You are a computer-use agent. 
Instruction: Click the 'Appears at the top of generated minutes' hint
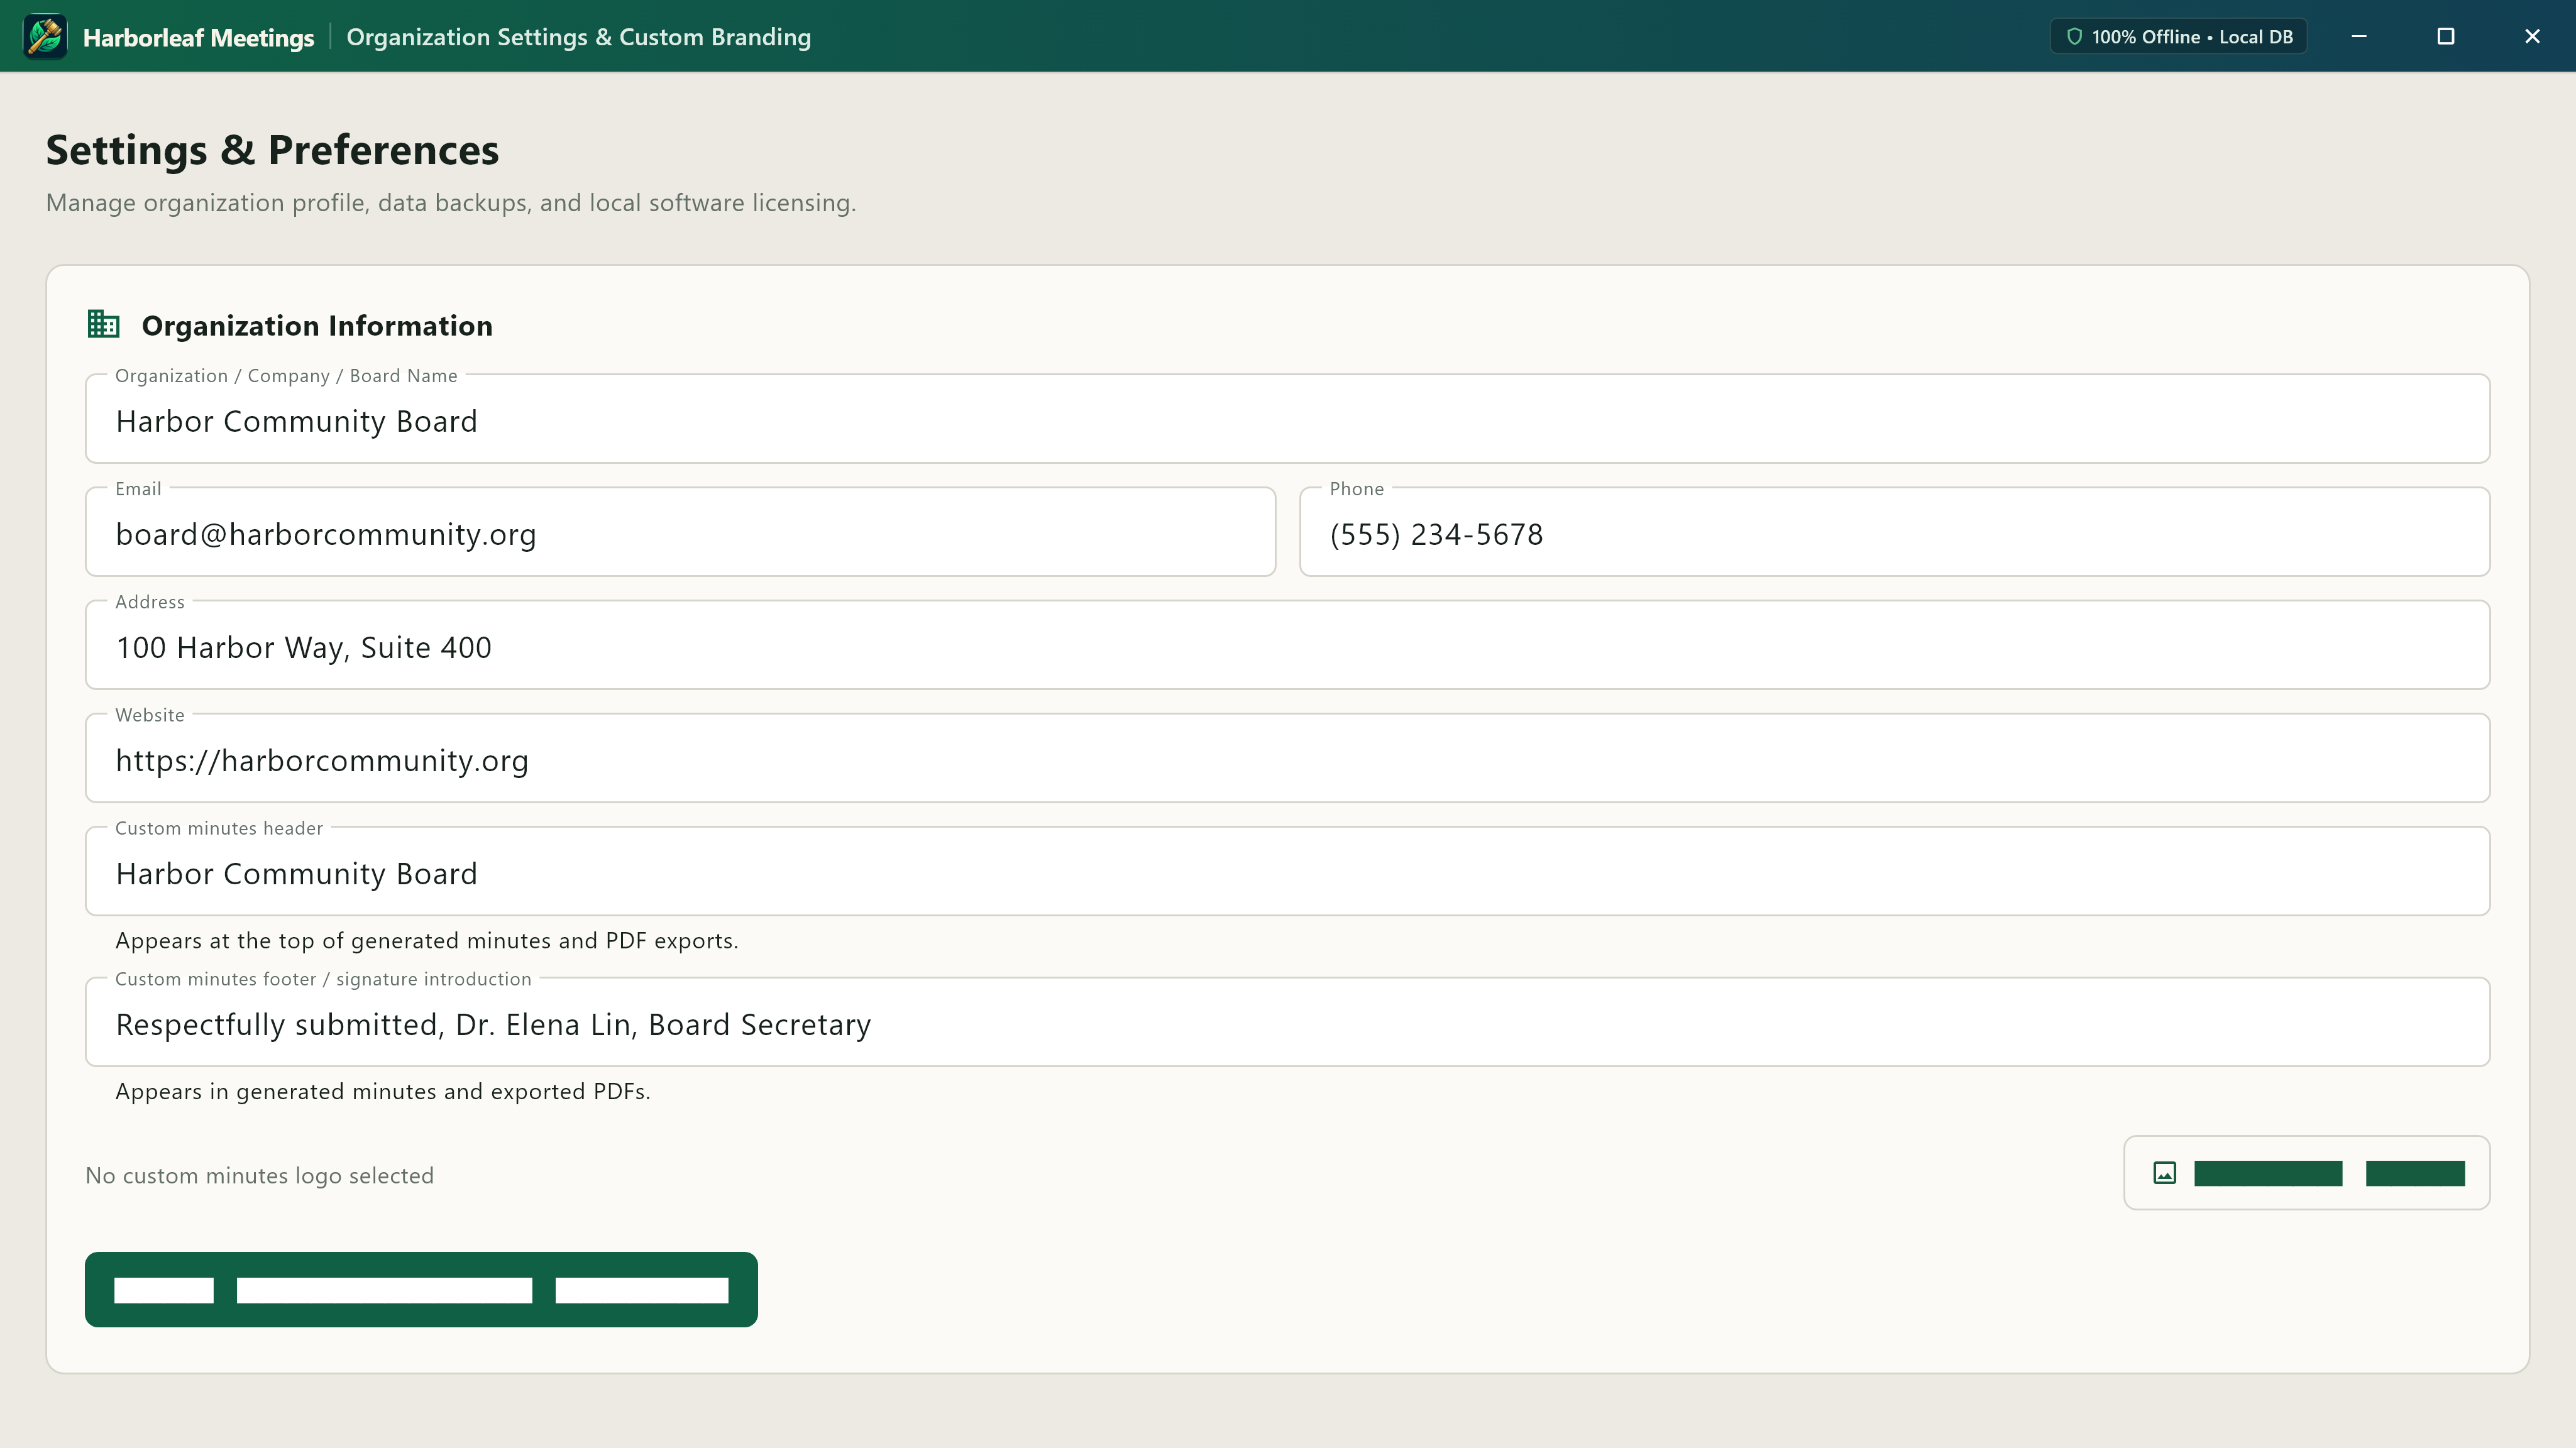click(426, 940)
